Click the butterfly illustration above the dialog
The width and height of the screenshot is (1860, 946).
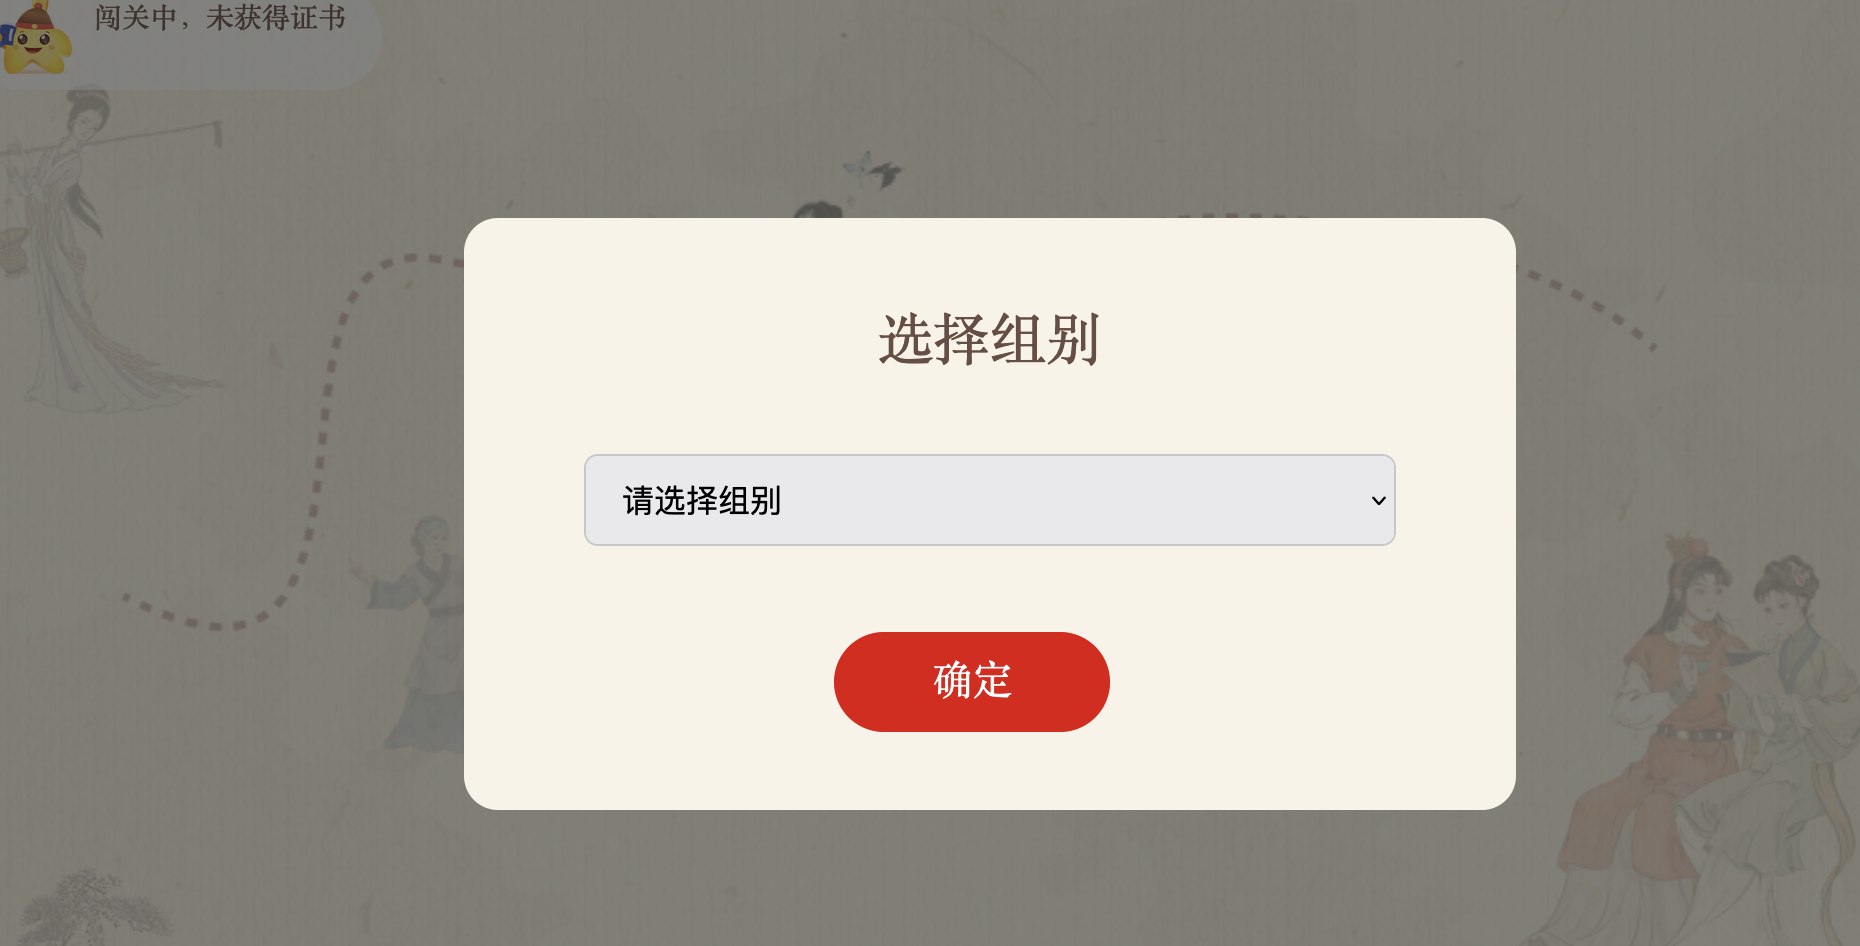(872, 171)
